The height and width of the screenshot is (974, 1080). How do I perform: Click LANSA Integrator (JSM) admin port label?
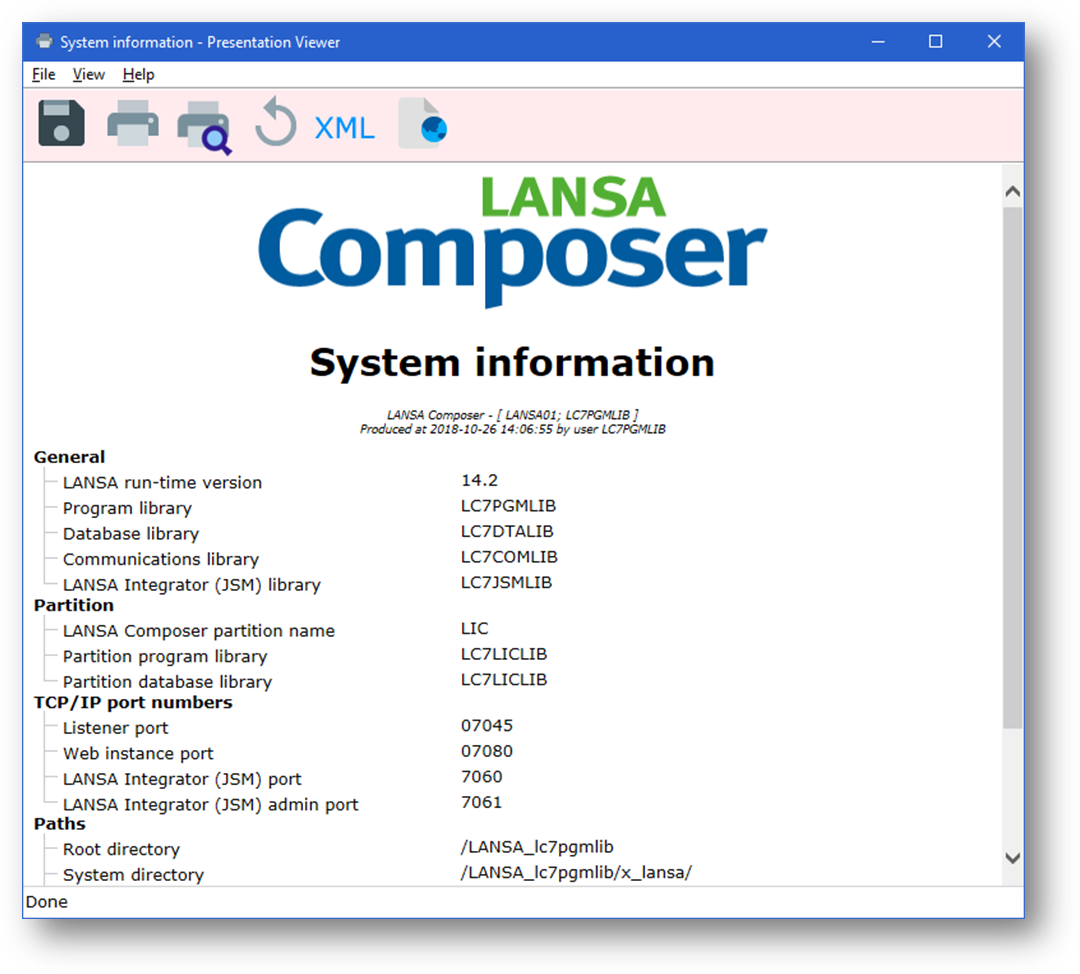(211, 805)
